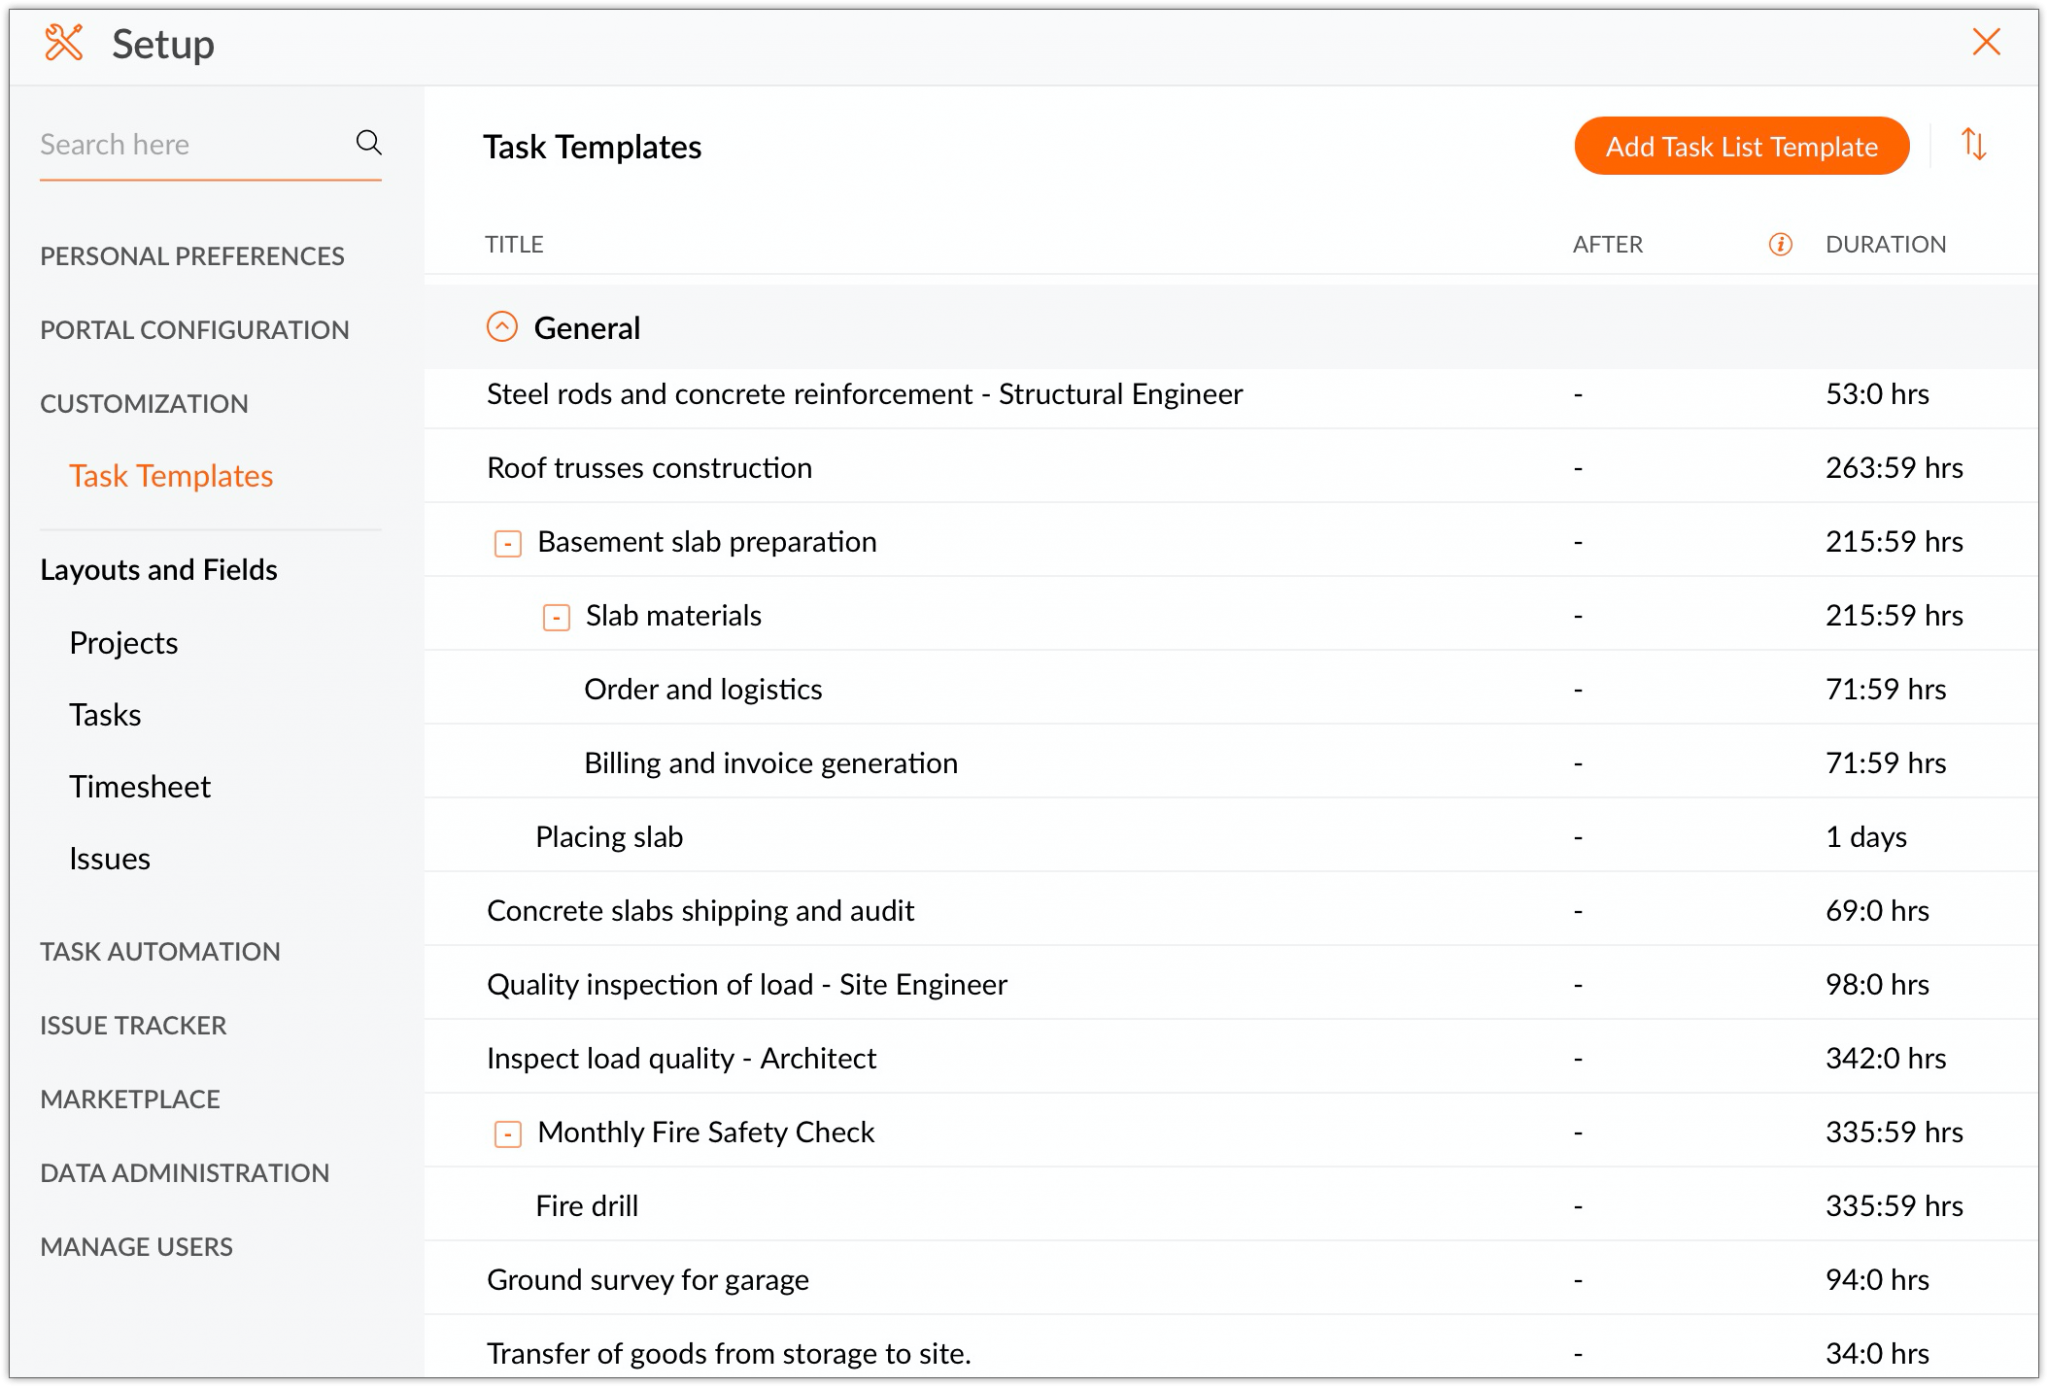Click the circular chevron beside General
The height and width of the screenshot is (1387, 2048).
click(x=503, y=326)
